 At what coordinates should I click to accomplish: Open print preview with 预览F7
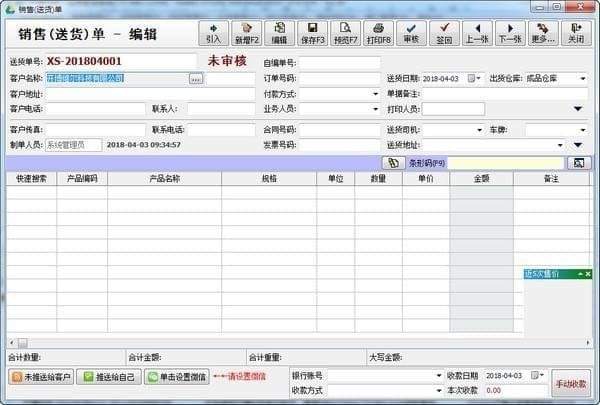(345, 33)
